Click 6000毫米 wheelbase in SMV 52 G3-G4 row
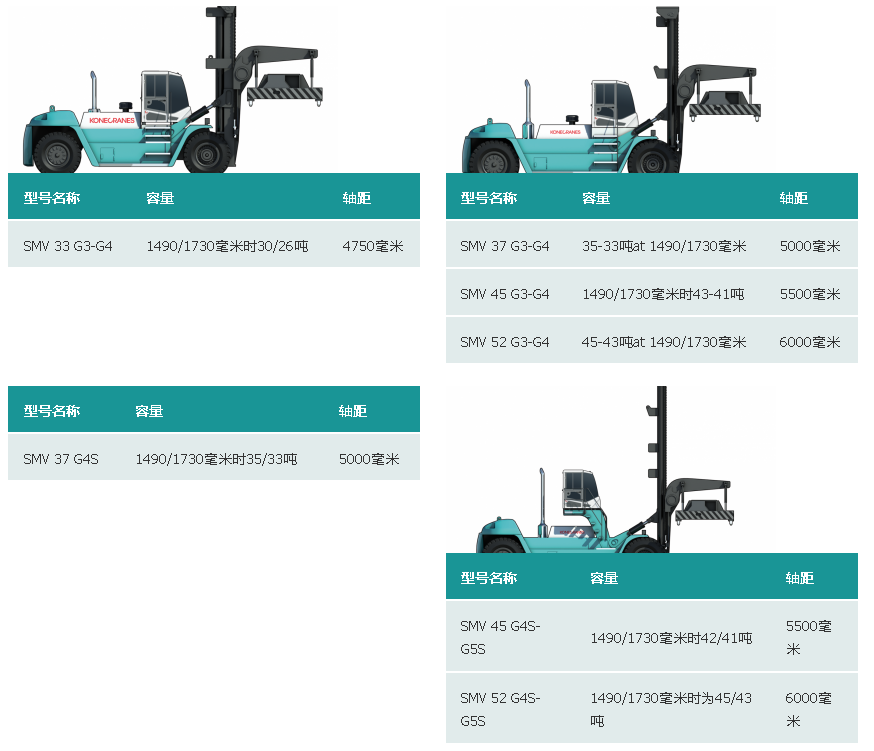The width and height of the screenshot is (874, 751). [x=810, y=342]
